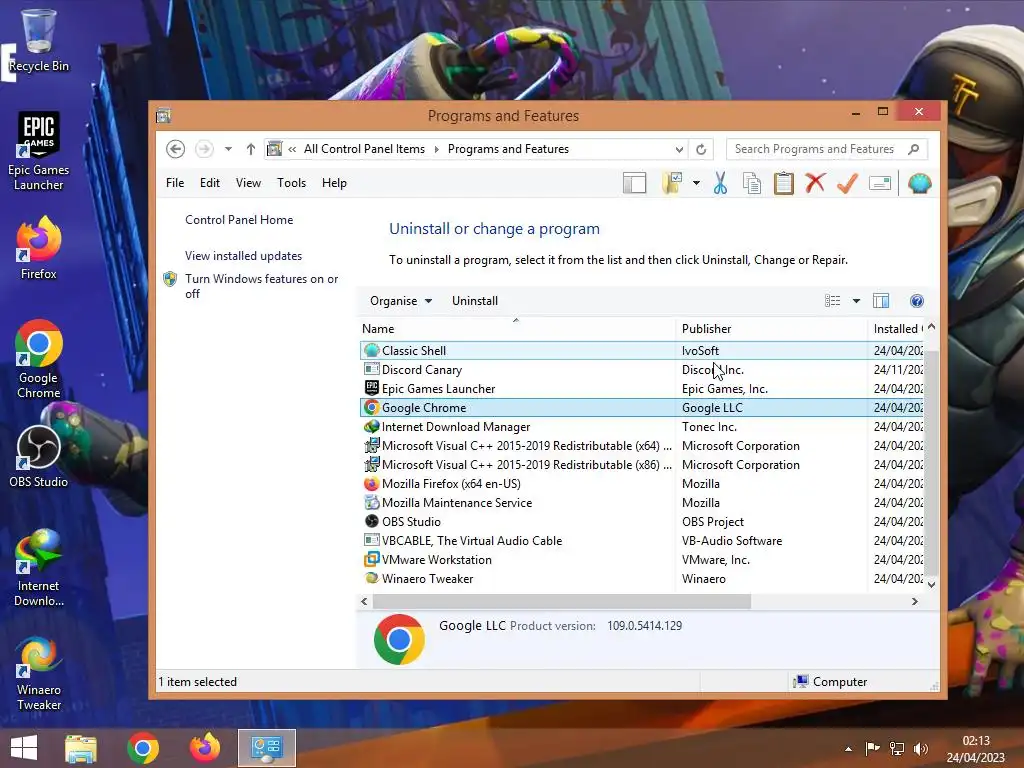
Task: Select Visual C++ 2015-2019 Redistributable (x64) row
Action: 641,445
